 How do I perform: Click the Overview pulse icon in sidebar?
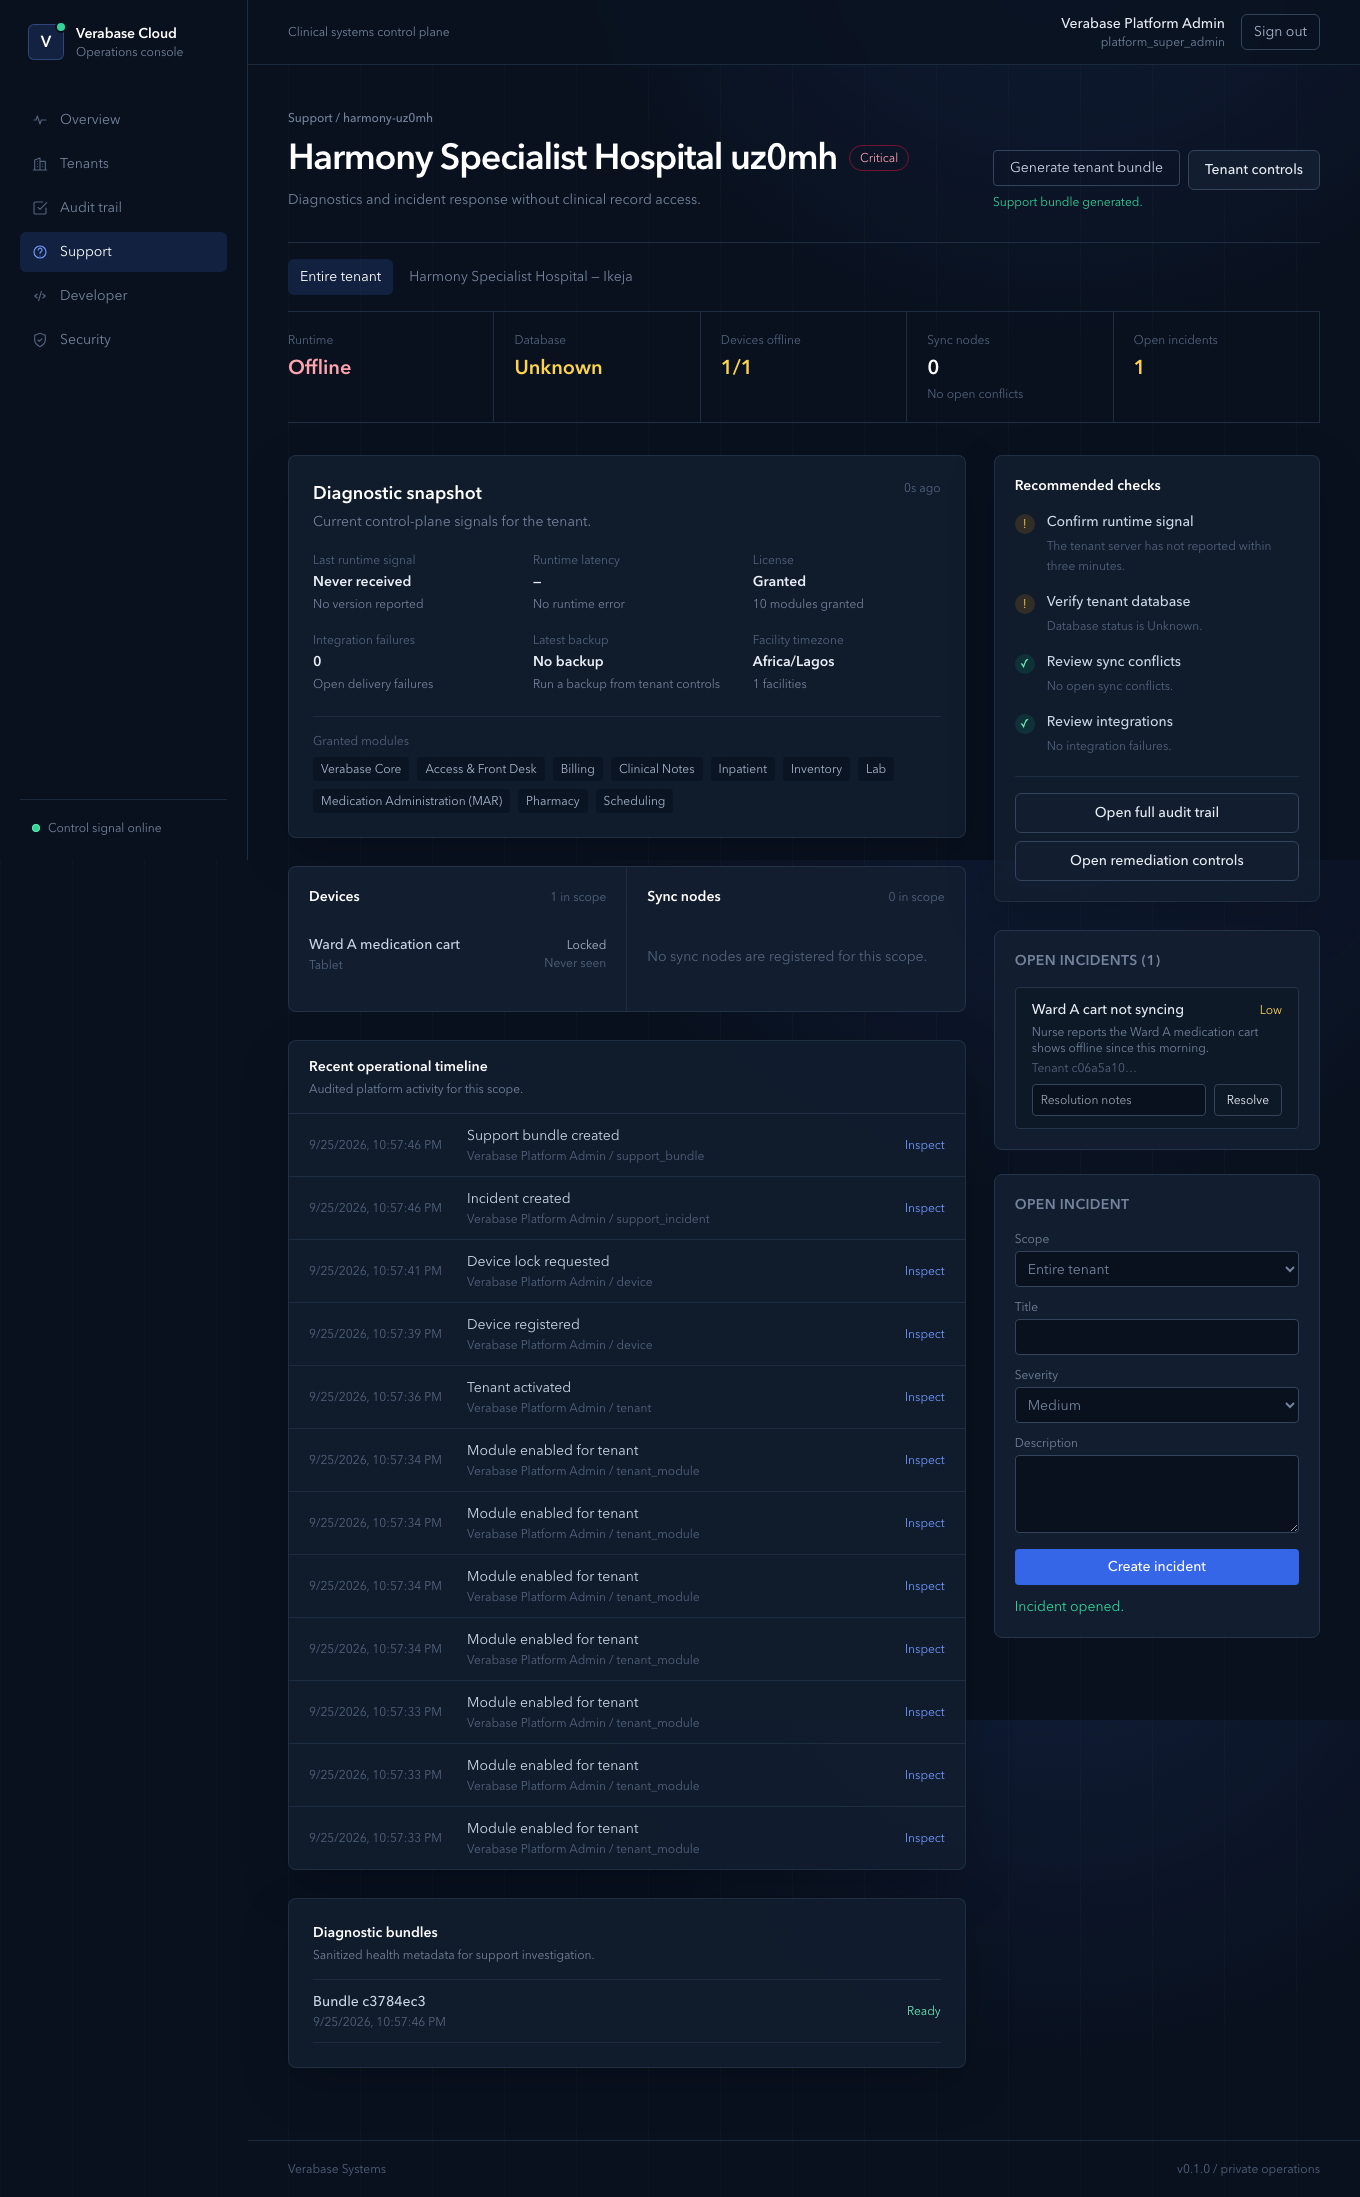pos(40,120)
